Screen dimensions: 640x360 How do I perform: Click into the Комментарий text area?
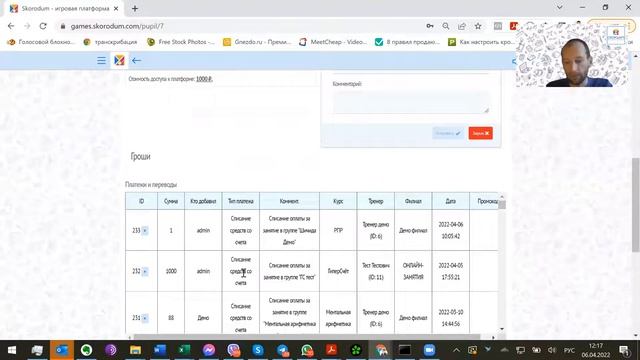click(411, 102)
